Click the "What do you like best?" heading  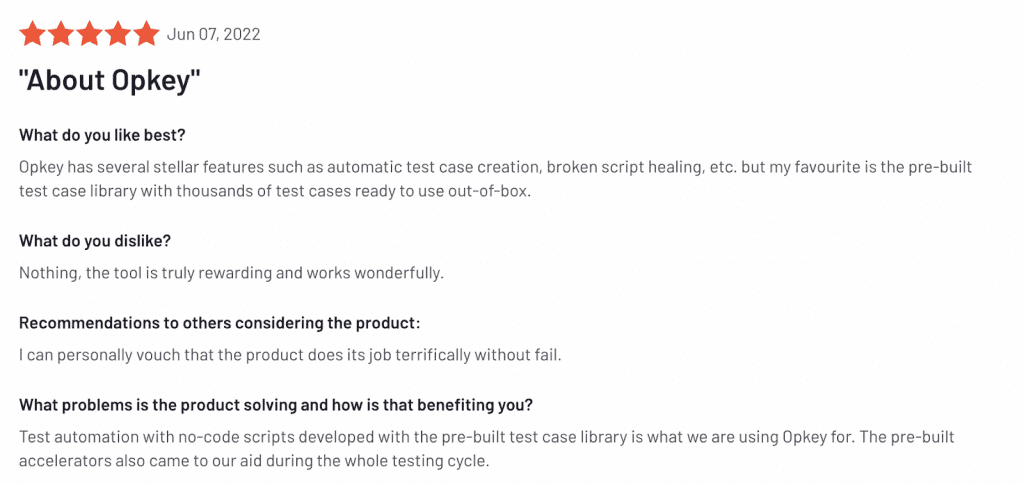(102, 135)
